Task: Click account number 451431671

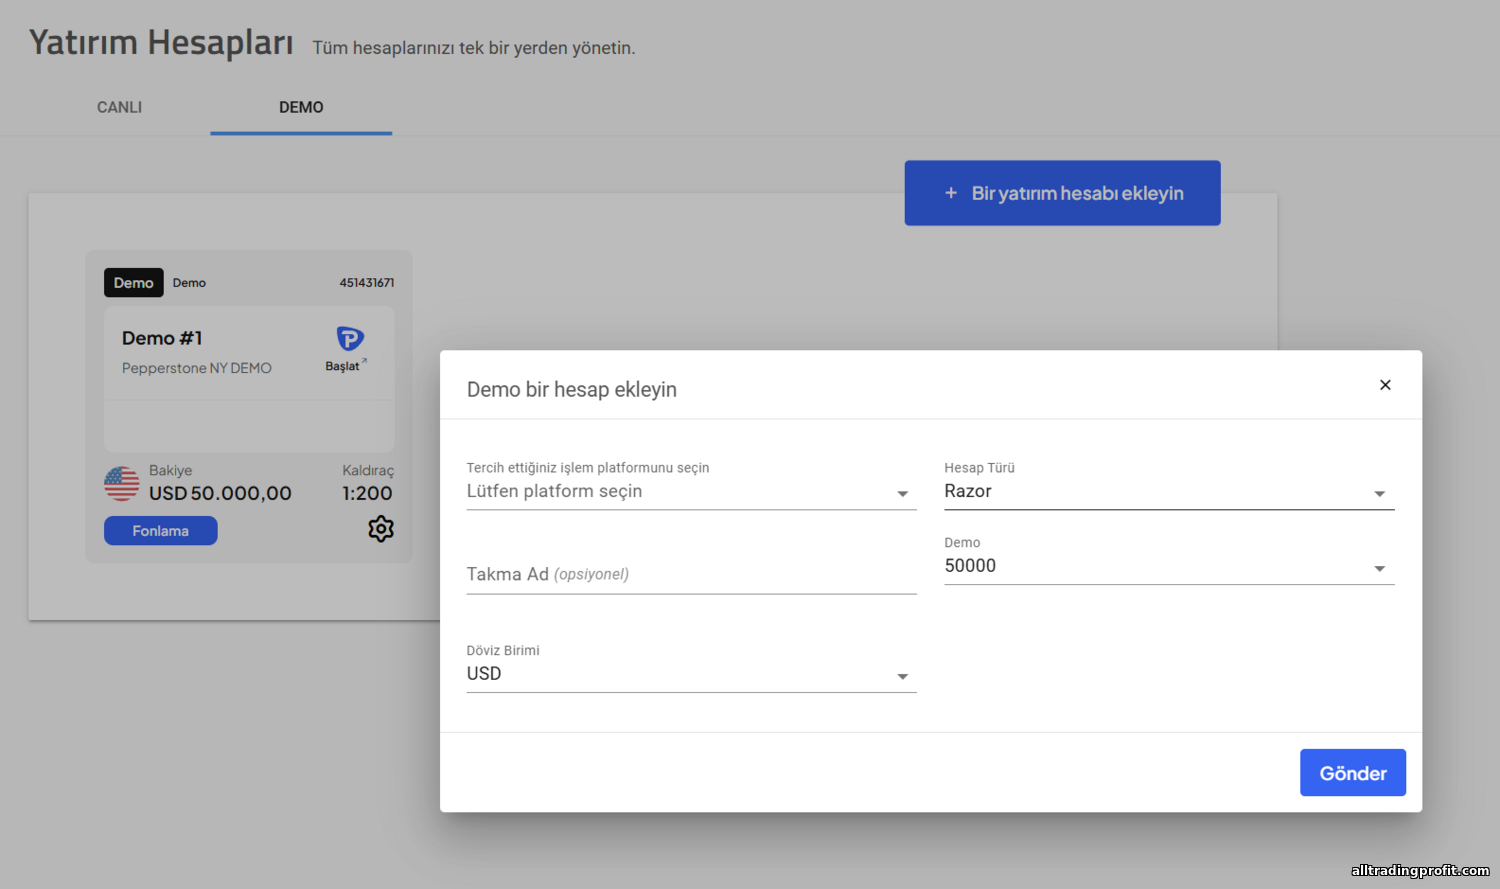Action: [x=366, y=283]
